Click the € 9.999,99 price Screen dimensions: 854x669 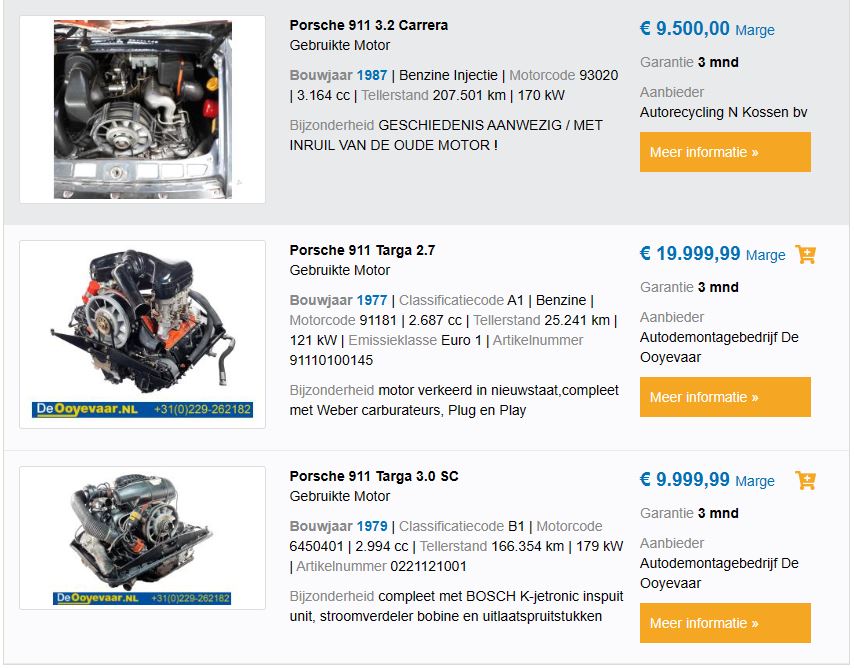[685, 480]
